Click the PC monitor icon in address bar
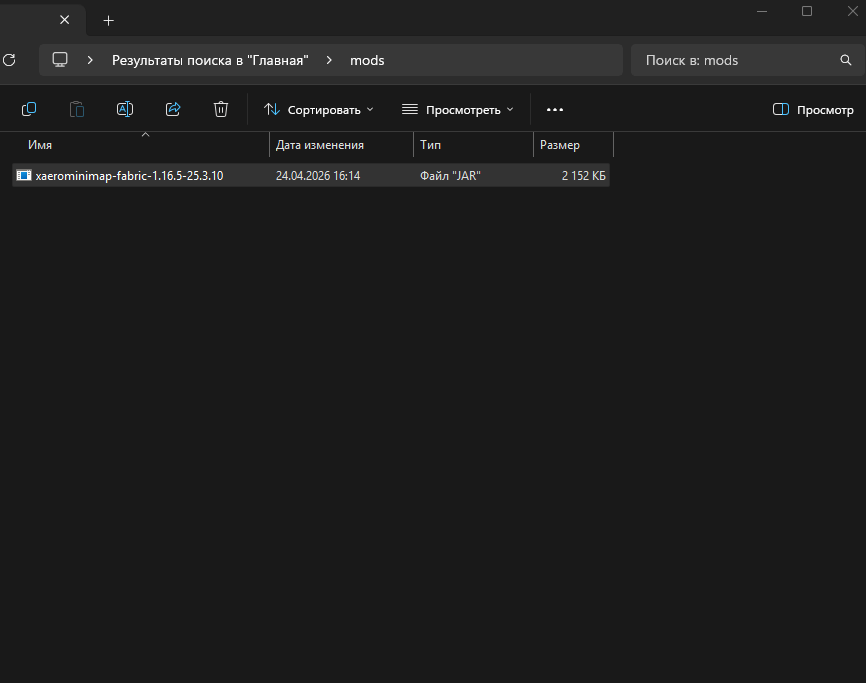Viewport: 866px width, 683px height. pyautogui.click(x=60, y=60)
